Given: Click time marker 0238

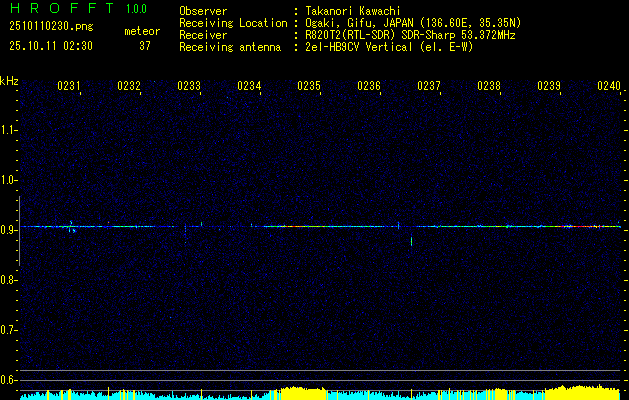Looking at the screenshot, I should tap(489, 86).
